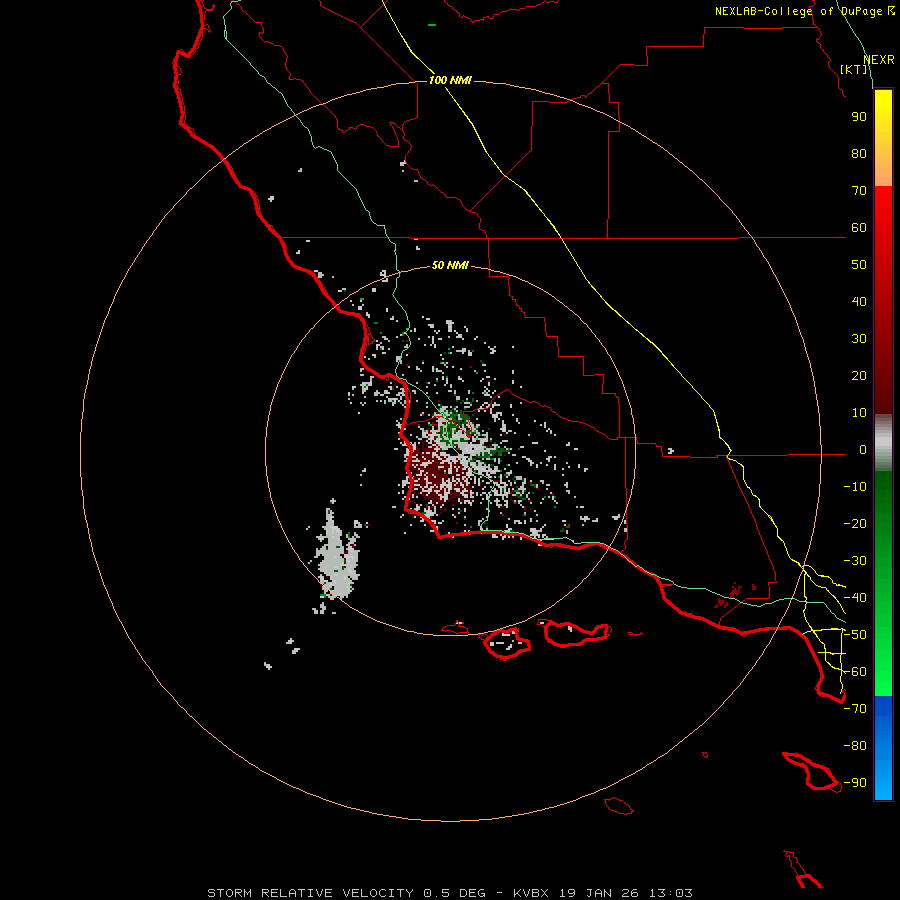Click the "50 NMI" range ring label
900x900 pixels.
coord(450,265)
